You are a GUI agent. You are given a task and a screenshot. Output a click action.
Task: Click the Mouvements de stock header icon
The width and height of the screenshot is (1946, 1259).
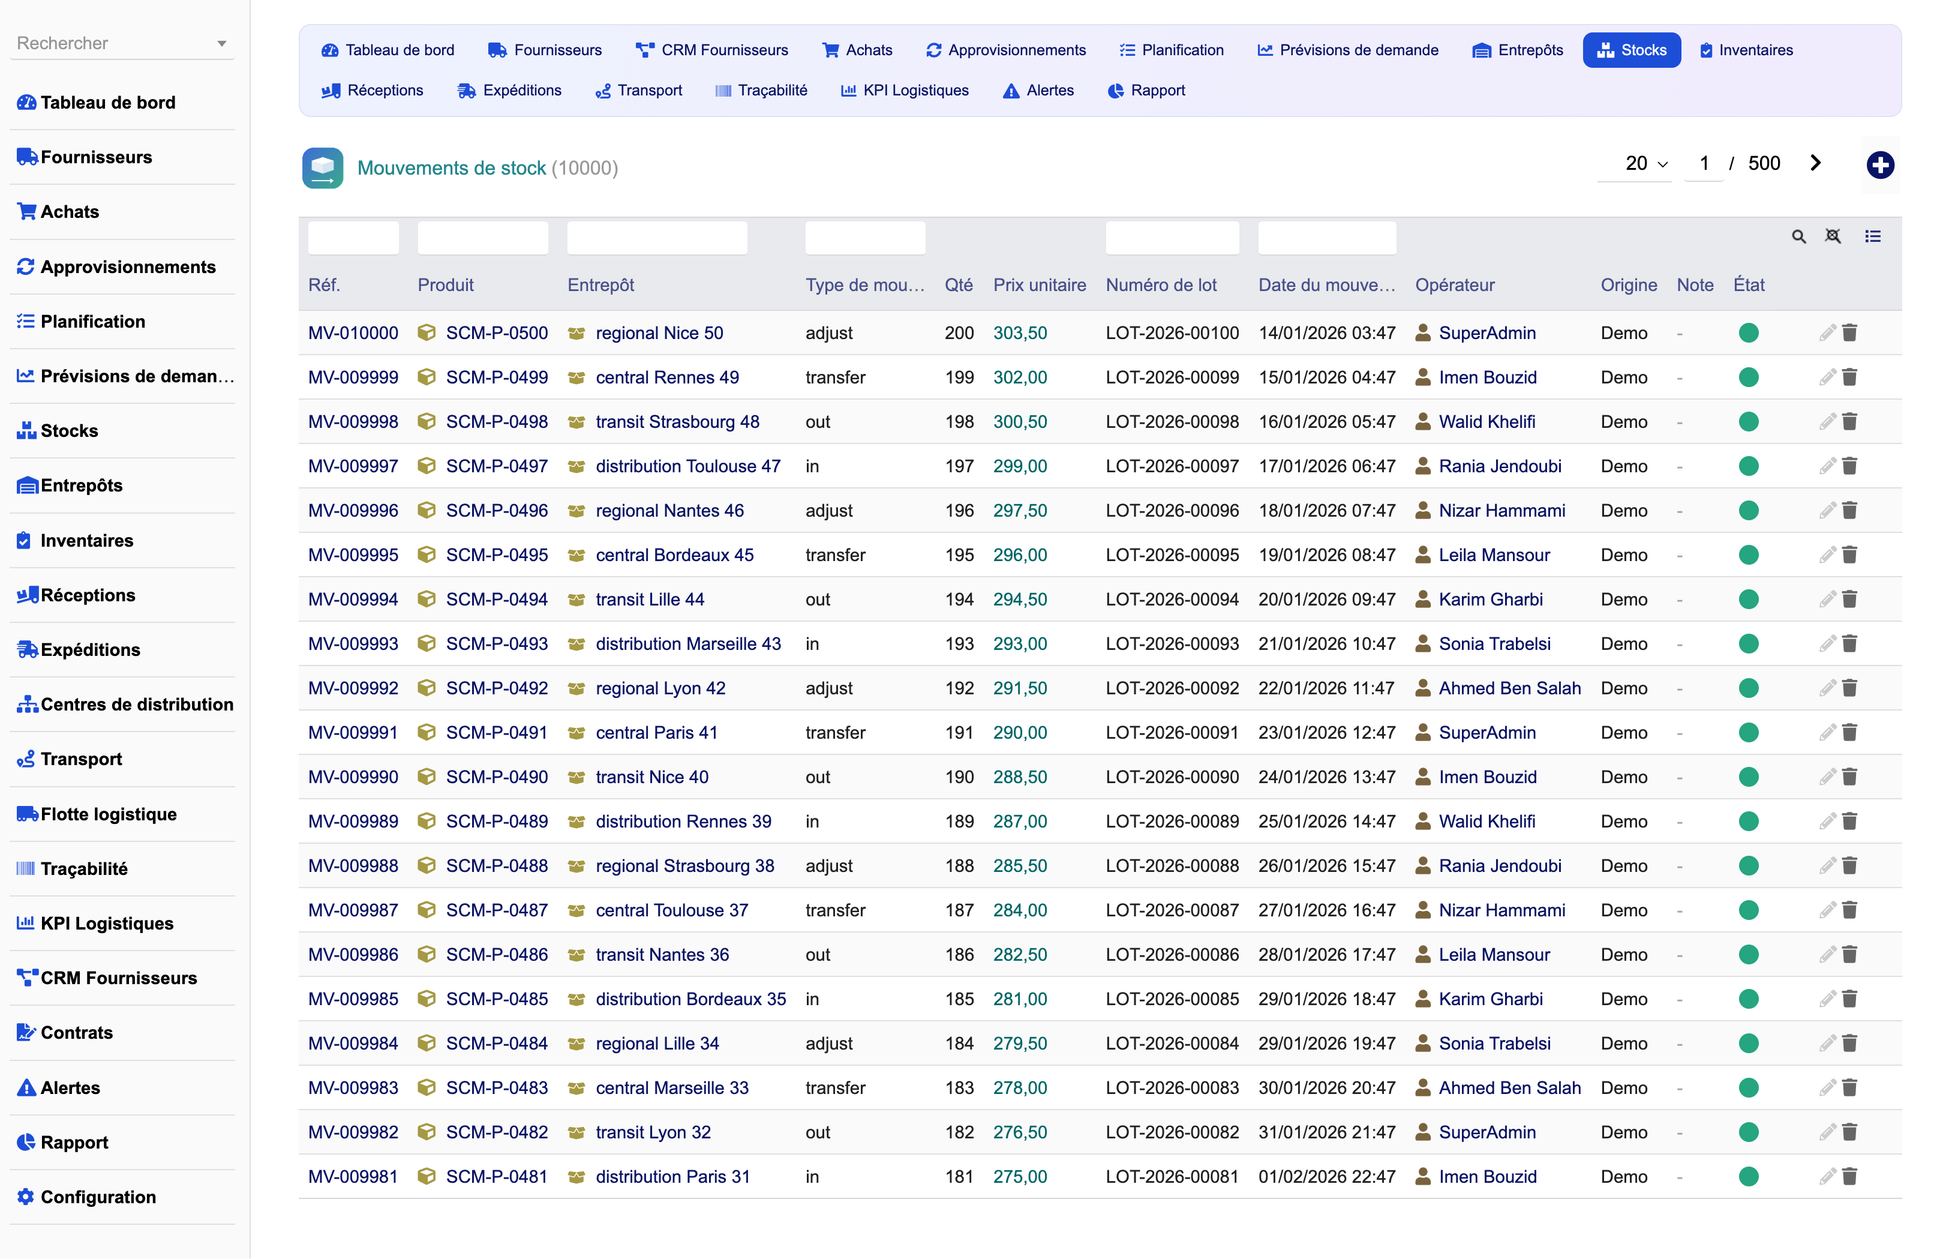[x=322, y=168]
